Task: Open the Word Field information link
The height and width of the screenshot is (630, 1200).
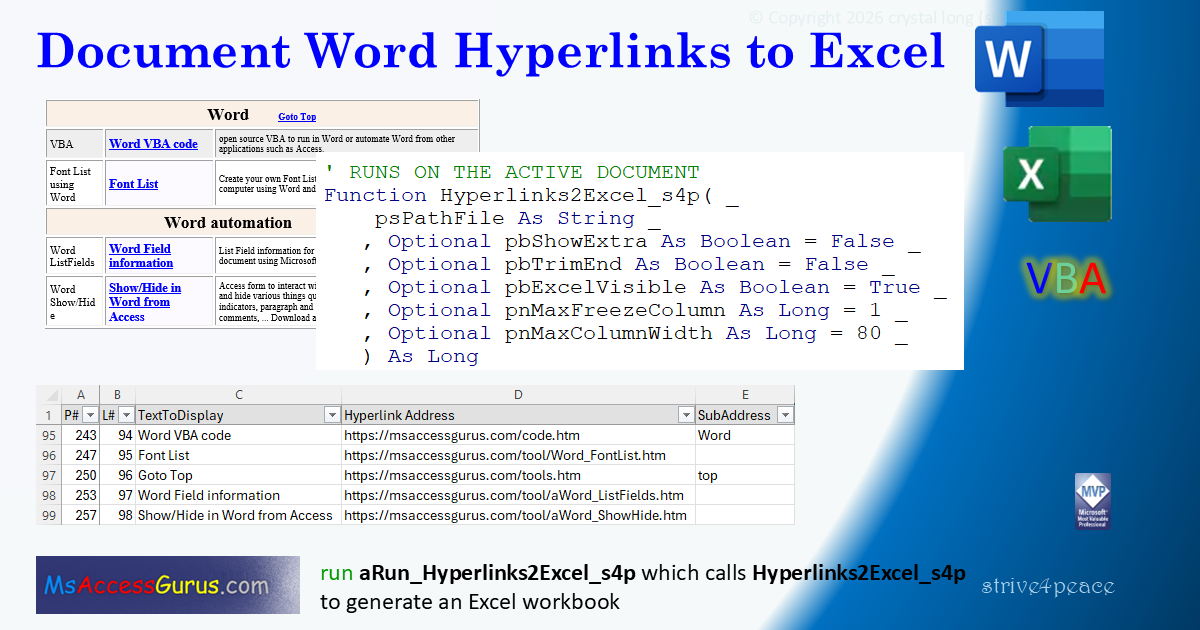Action: (141, 256)
